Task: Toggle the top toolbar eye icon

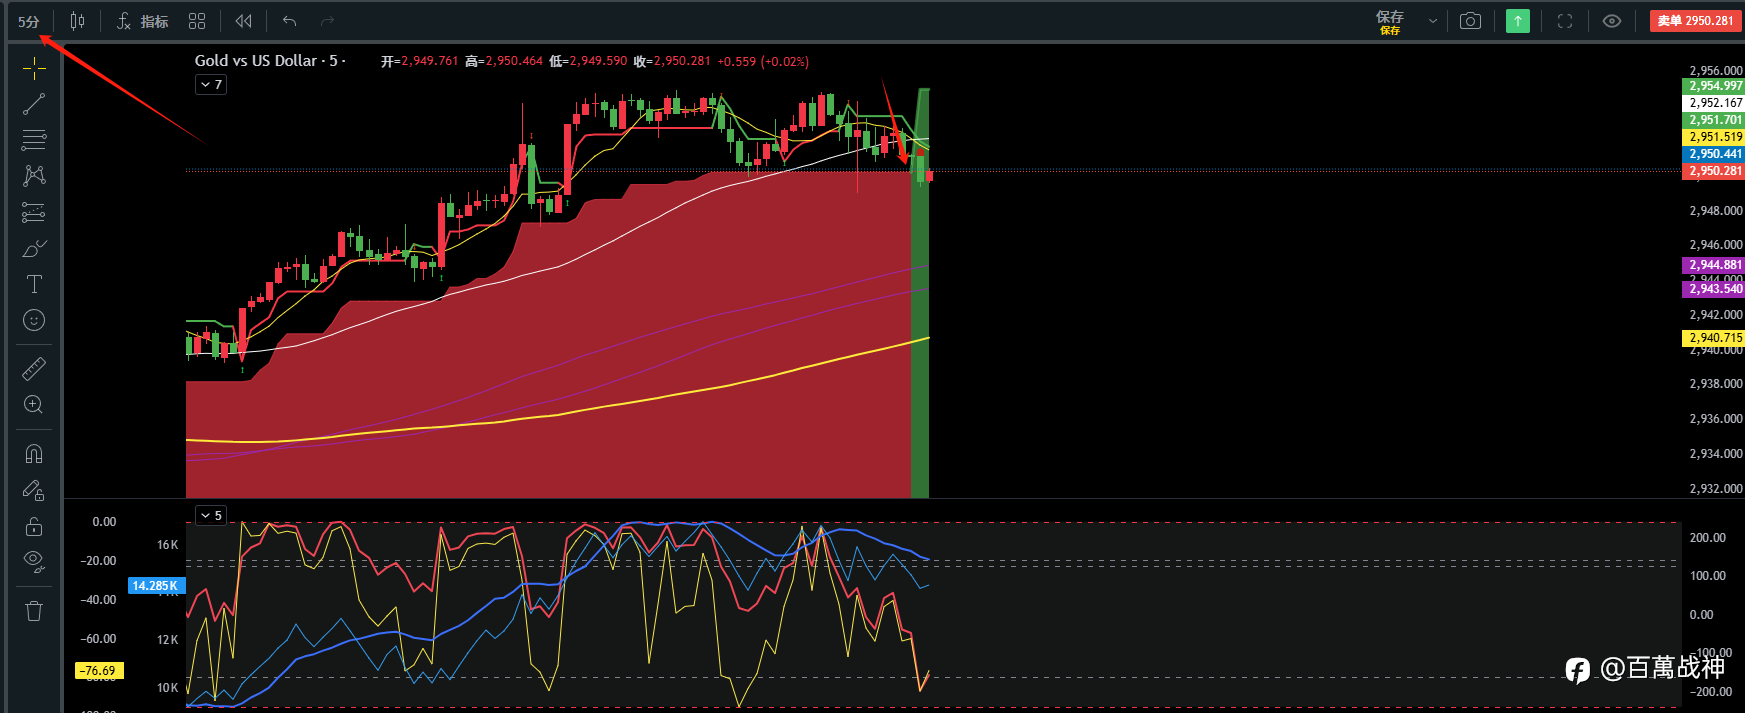Action: click(1612, 21)
